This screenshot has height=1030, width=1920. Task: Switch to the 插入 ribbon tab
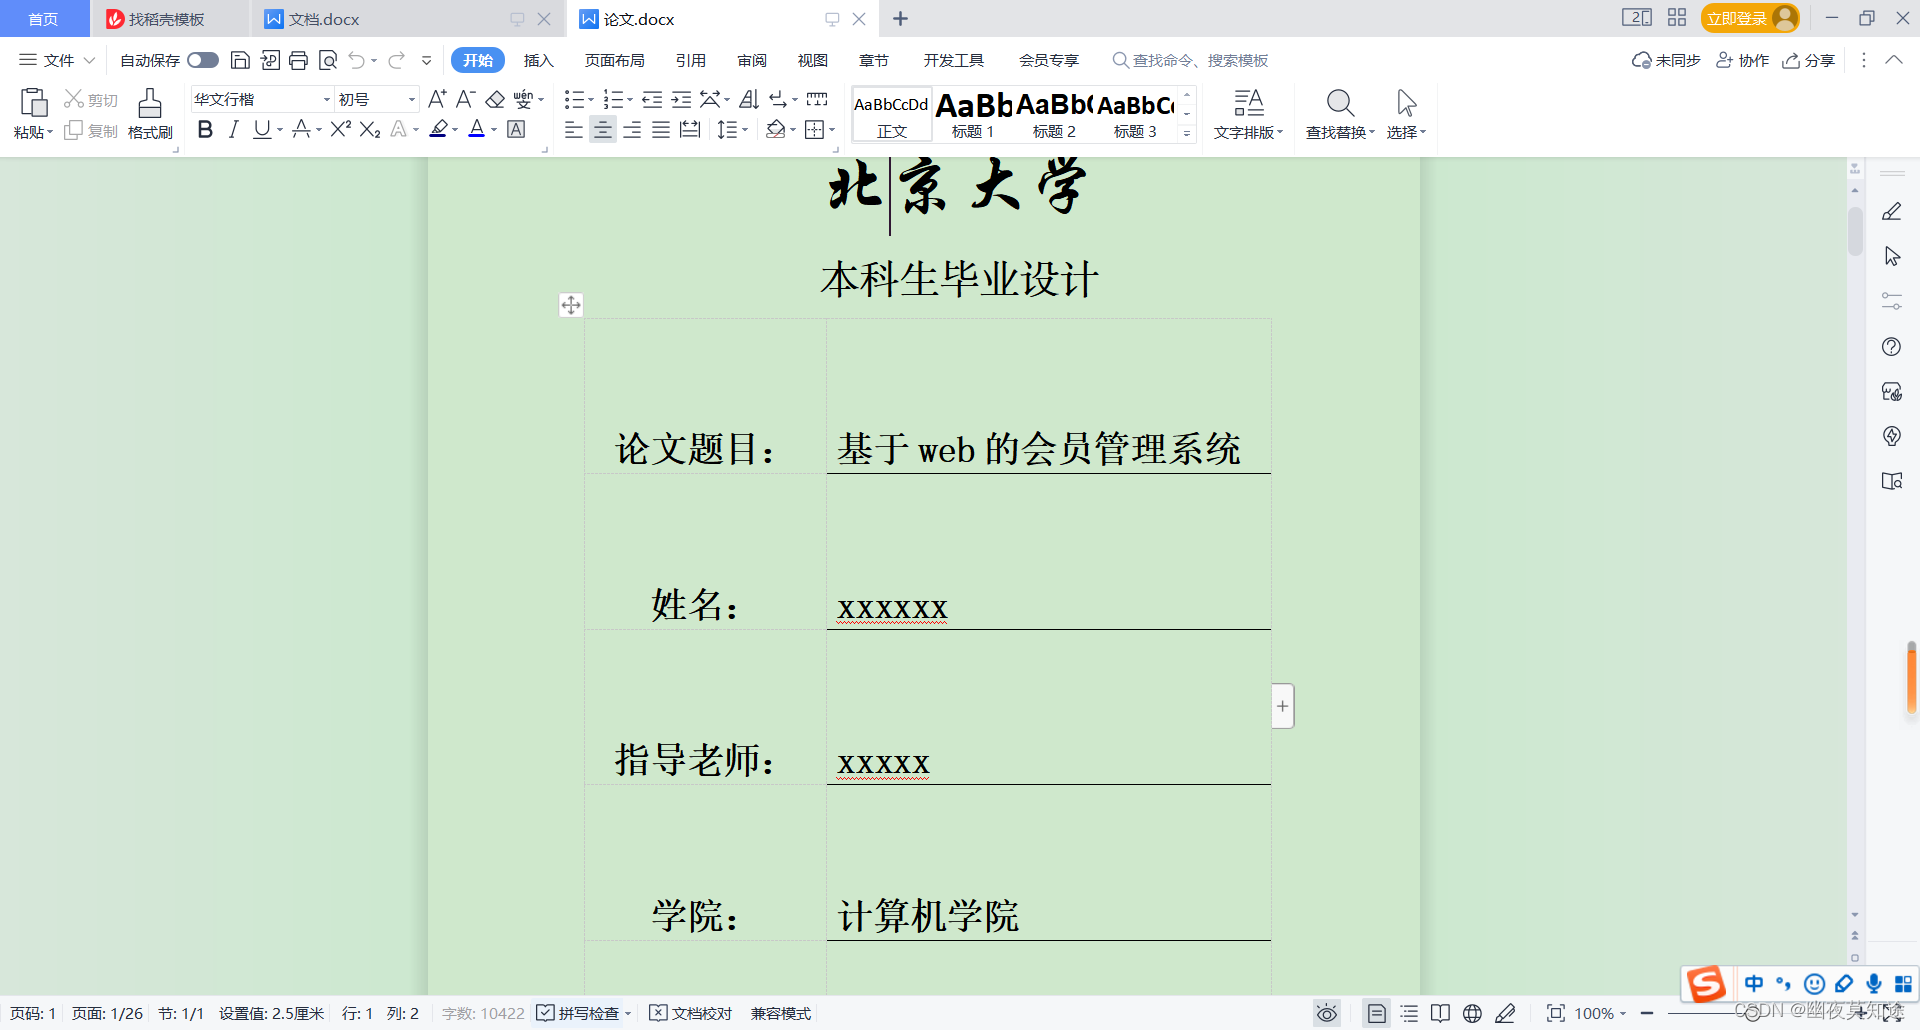[538, 60]
